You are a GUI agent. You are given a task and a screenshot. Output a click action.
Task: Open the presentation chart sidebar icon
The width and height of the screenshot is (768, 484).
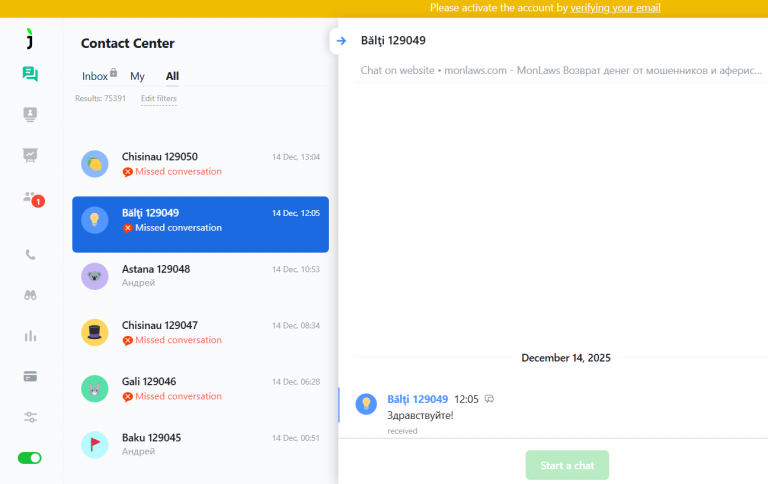tap(30, 155)
